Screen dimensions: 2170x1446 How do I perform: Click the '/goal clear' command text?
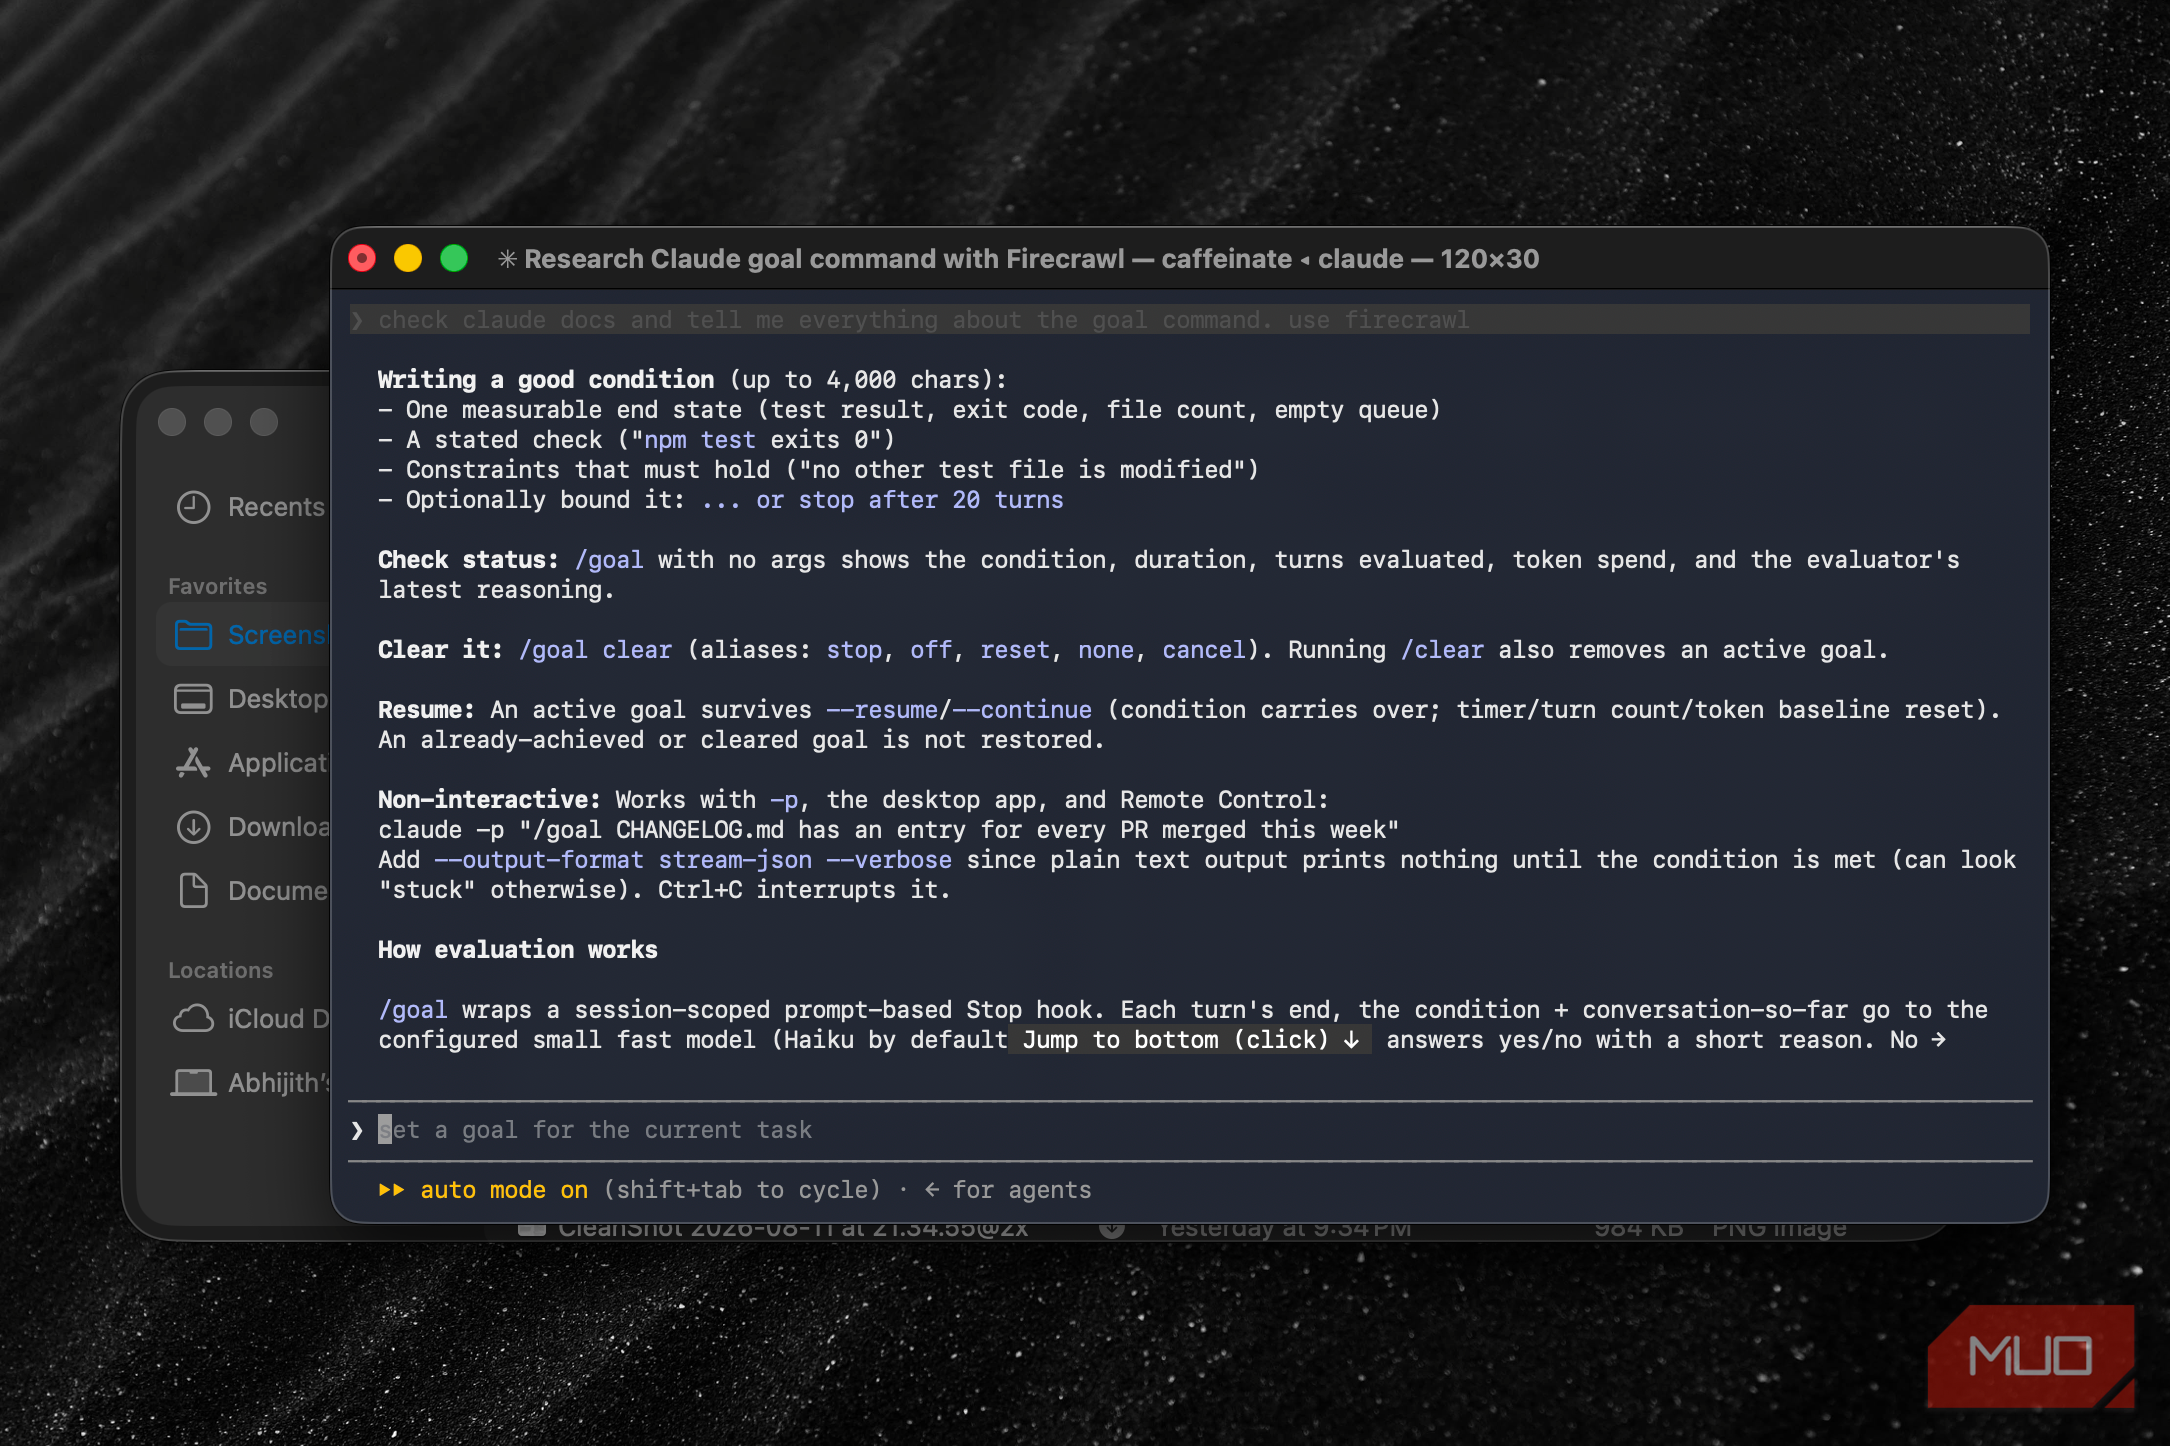(595, 650)
